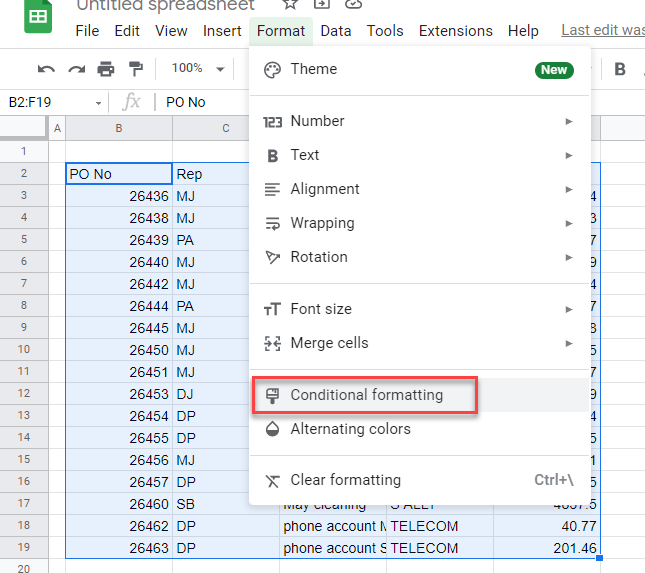Screen dimensions: 645x573
Task: Print the spreadsheet using printer icon
Action: click(x=106, y=69)
